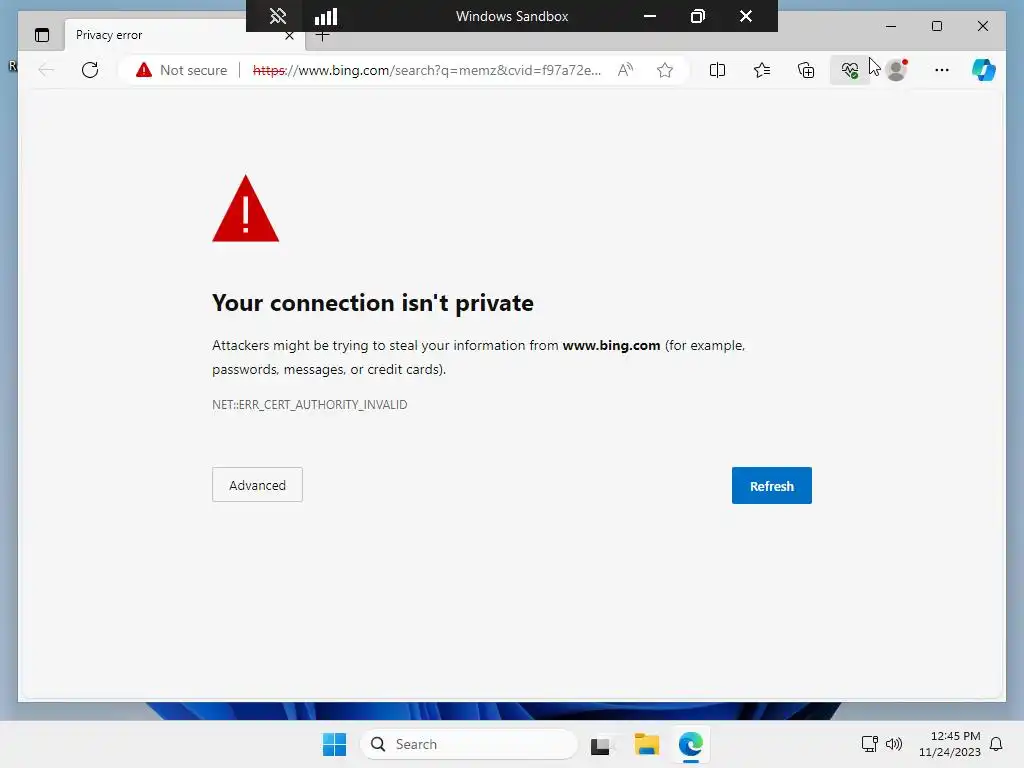Open Task View on the taskbar
Viewport: 1024px width, 768px height.
(602, 744)
